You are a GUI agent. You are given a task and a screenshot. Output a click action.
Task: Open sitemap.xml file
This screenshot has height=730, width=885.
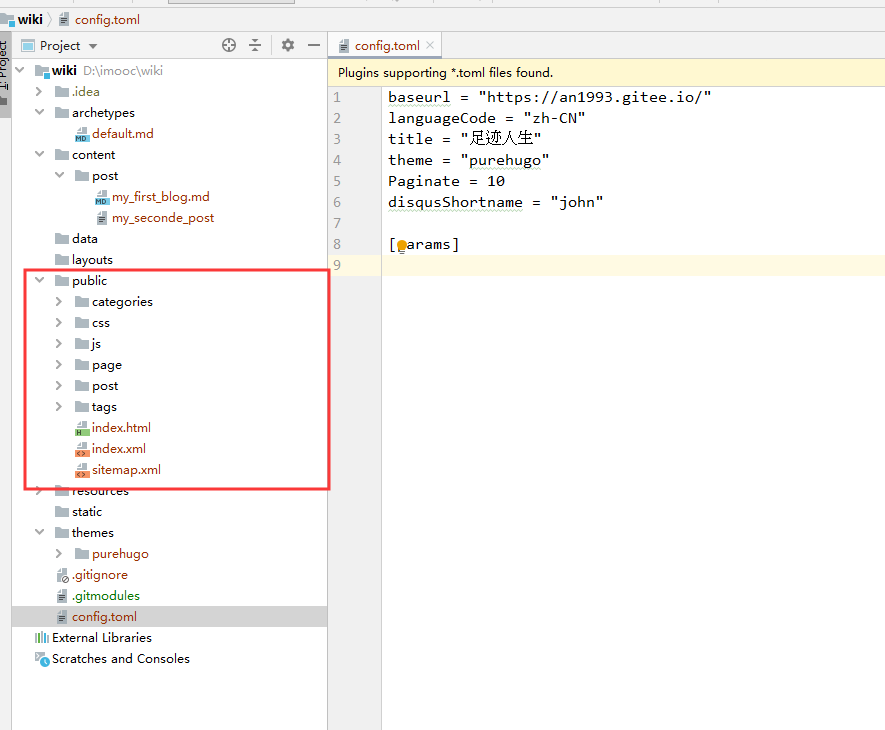(x=125, y=470)
